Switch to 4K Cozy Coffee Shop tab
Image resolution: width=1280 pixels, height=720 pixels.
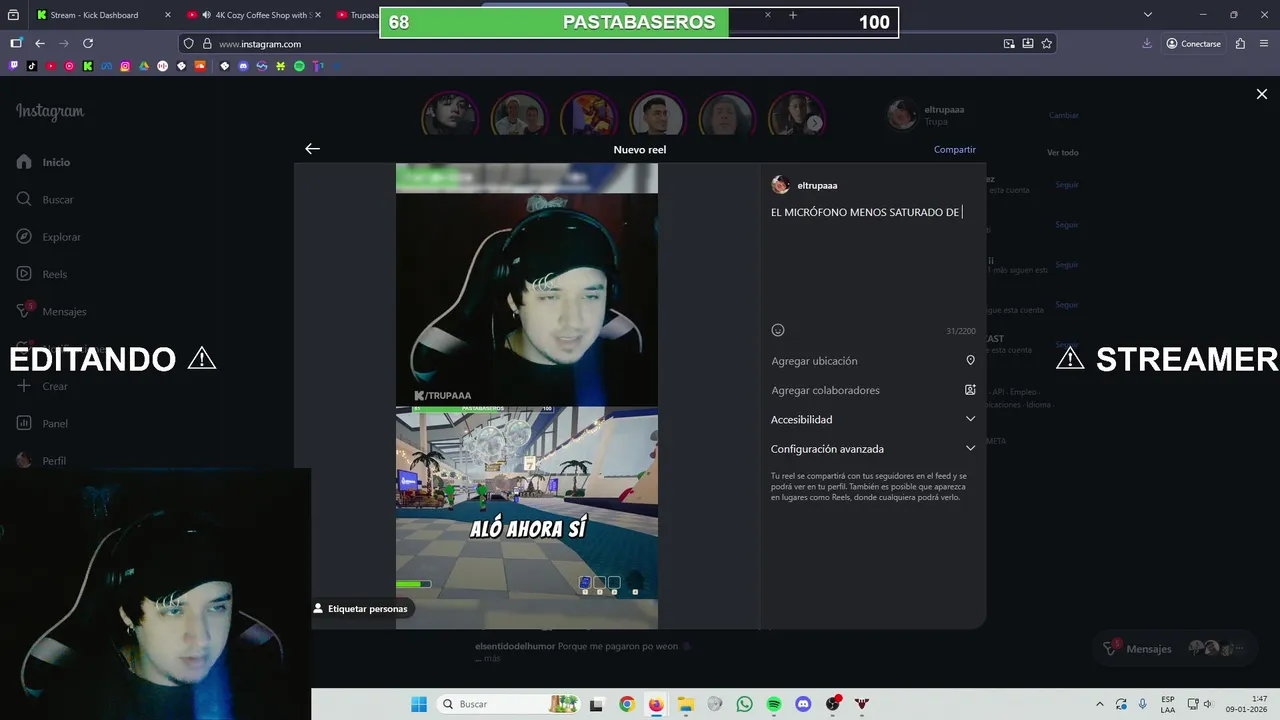click(255, 15)
